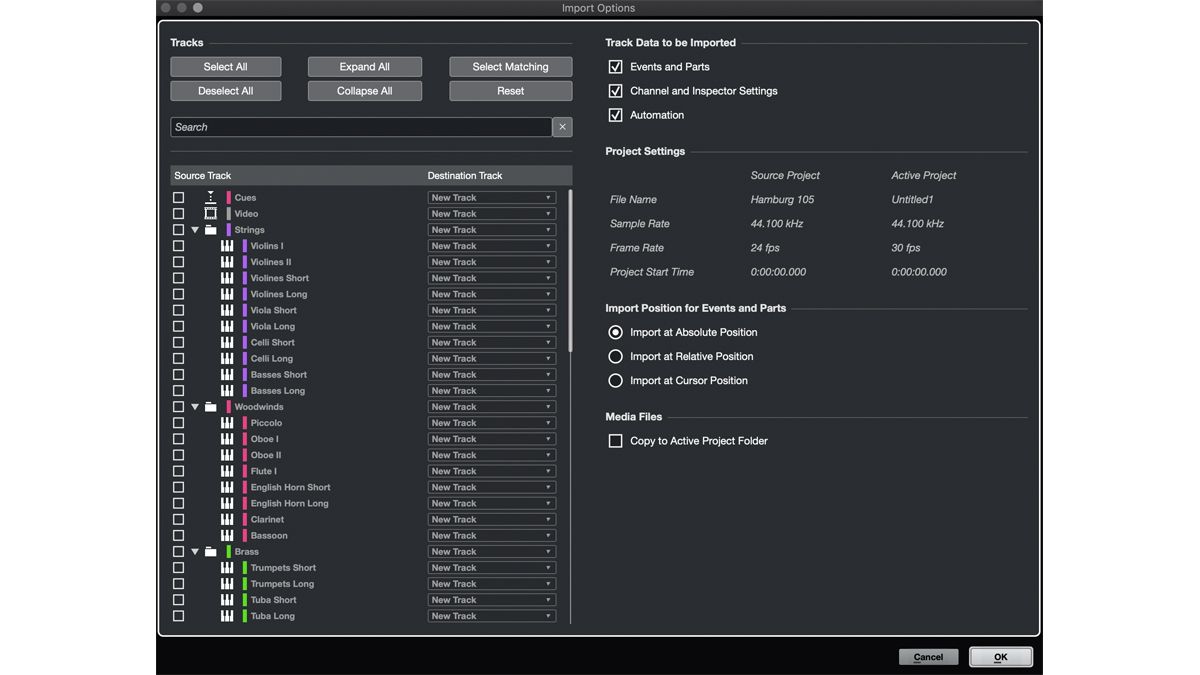Select Import at Absolute Position
This screenshot has height=675, width=1200.
[x=615, y=332]
